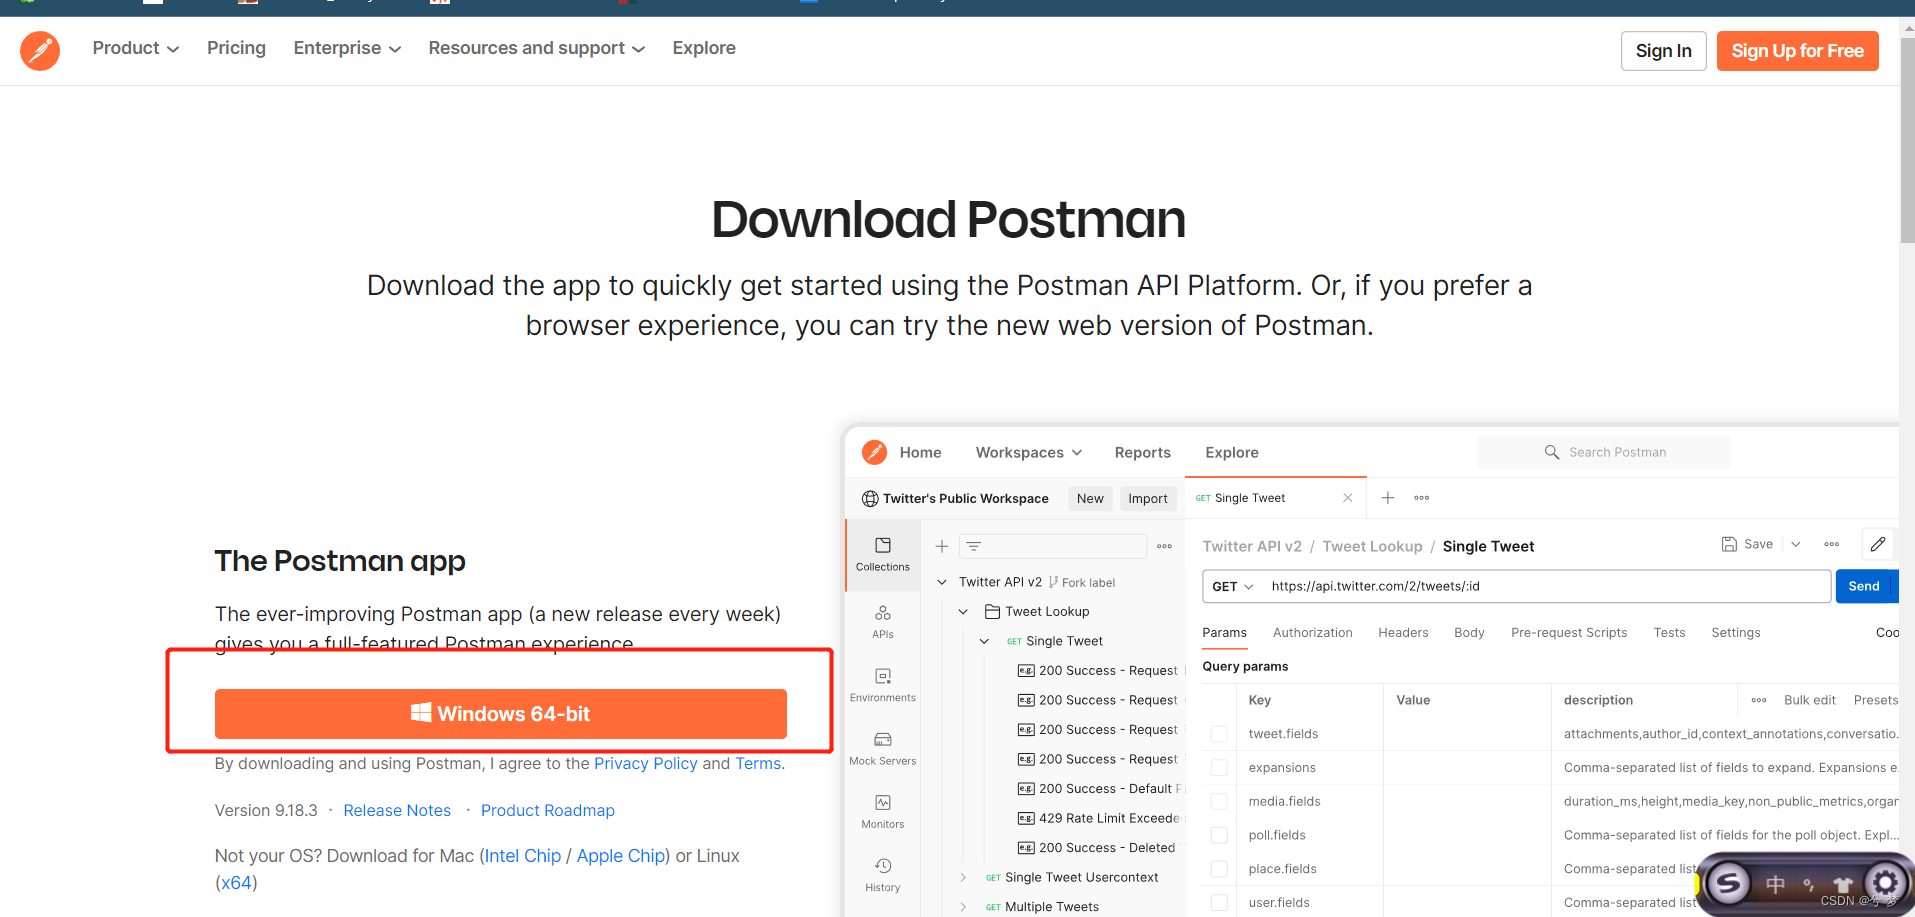1915x917 pixels.
Task: Open collections panel more options ellipsis
Action: [1164, 546]
